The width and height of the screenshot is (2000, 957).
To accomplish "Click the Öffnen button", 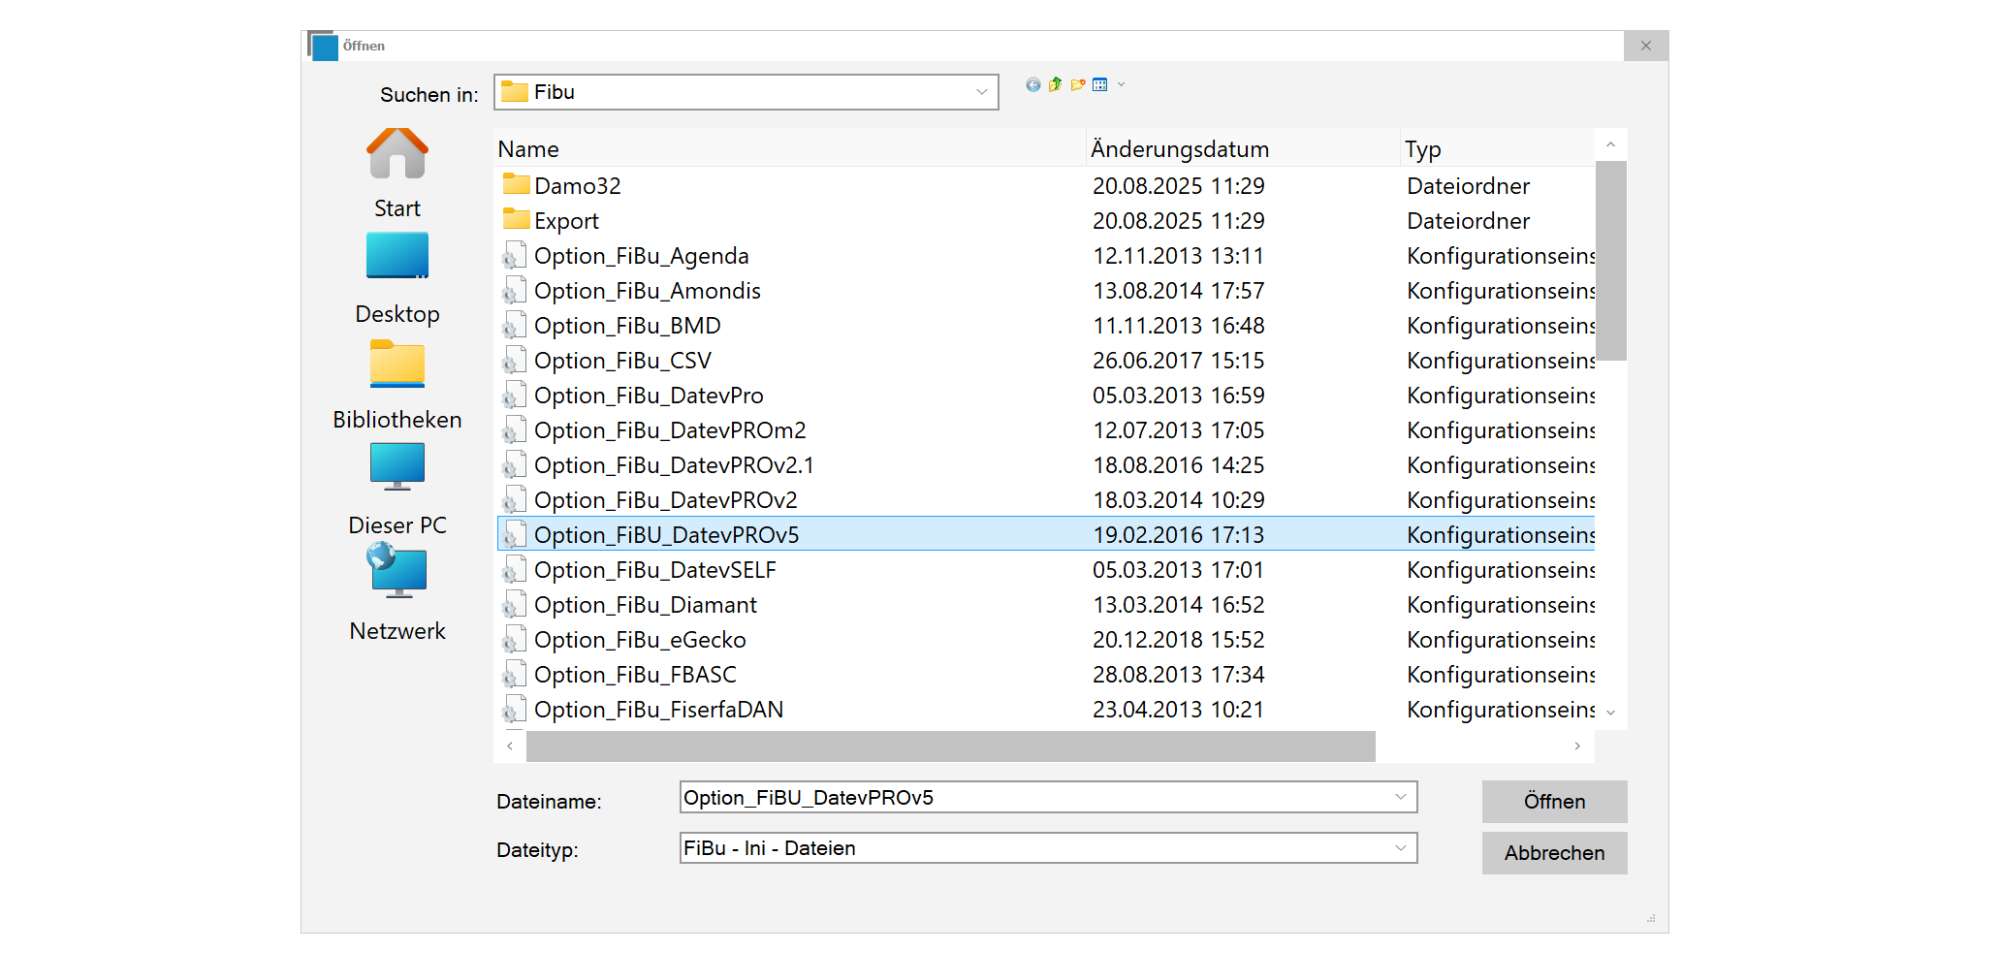I will point(1554,801).
